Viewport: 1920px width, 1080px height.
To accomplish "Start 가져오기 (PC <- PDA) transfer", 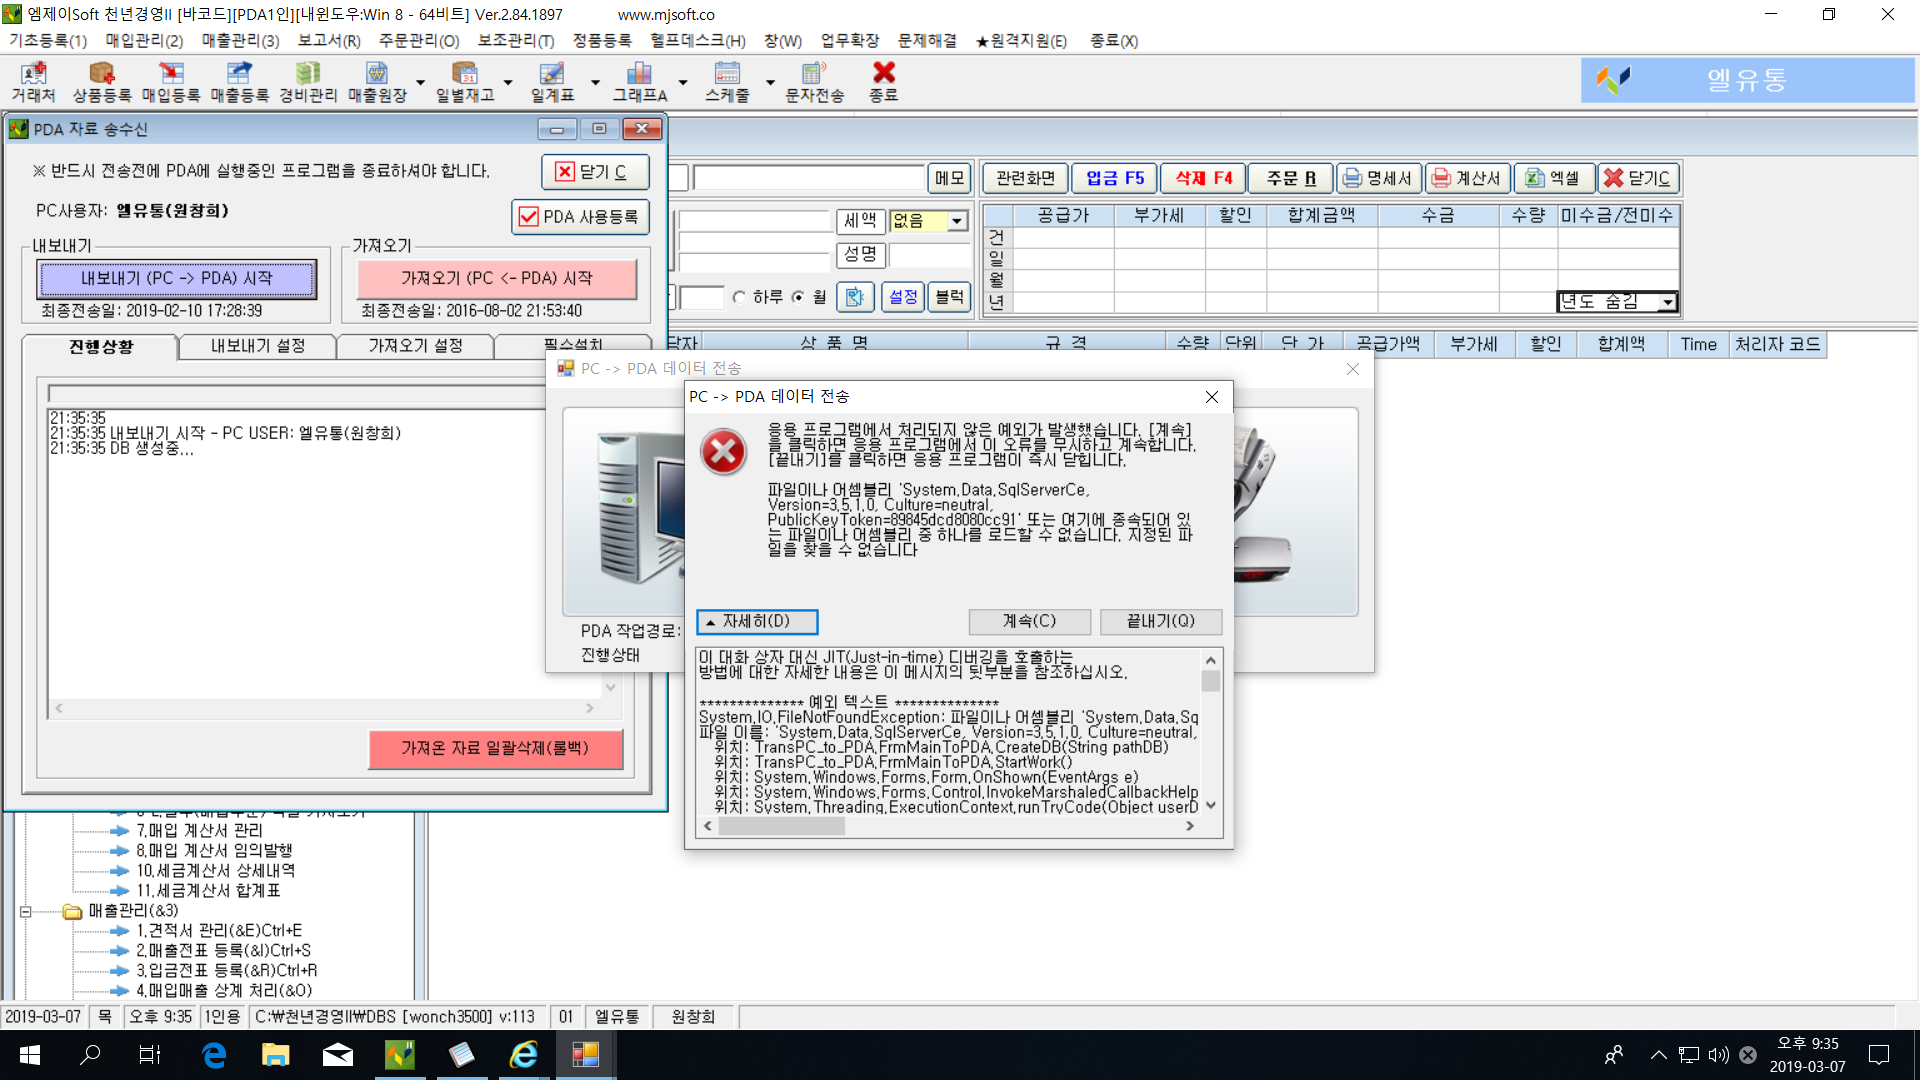I will [497, 279].
